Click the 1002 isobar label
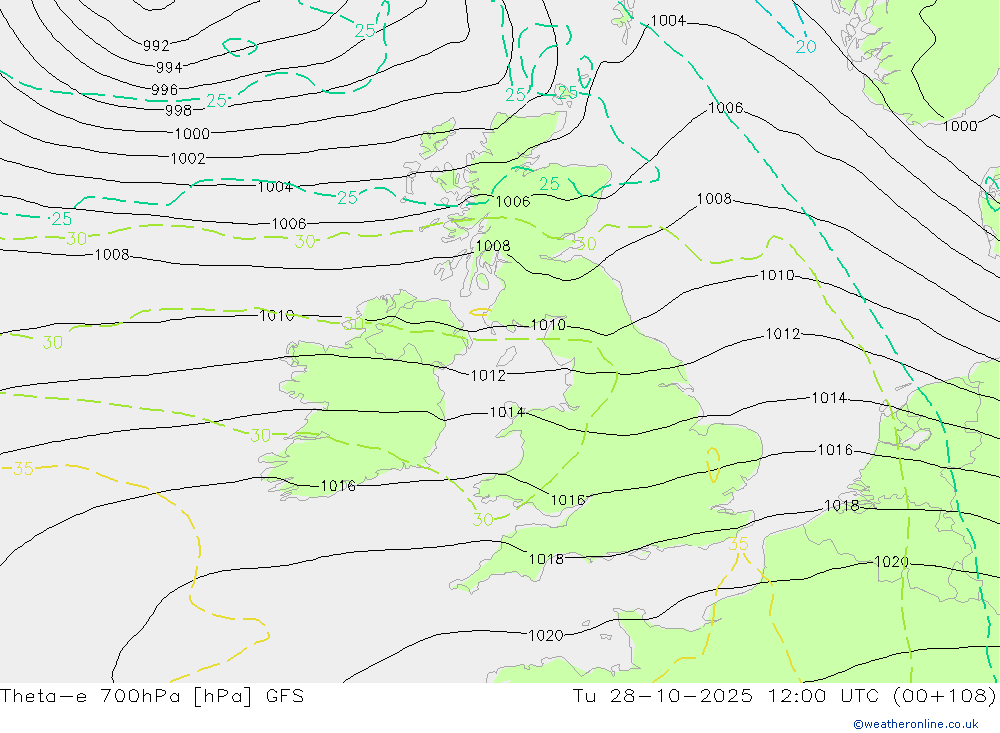 click(188, 158)
